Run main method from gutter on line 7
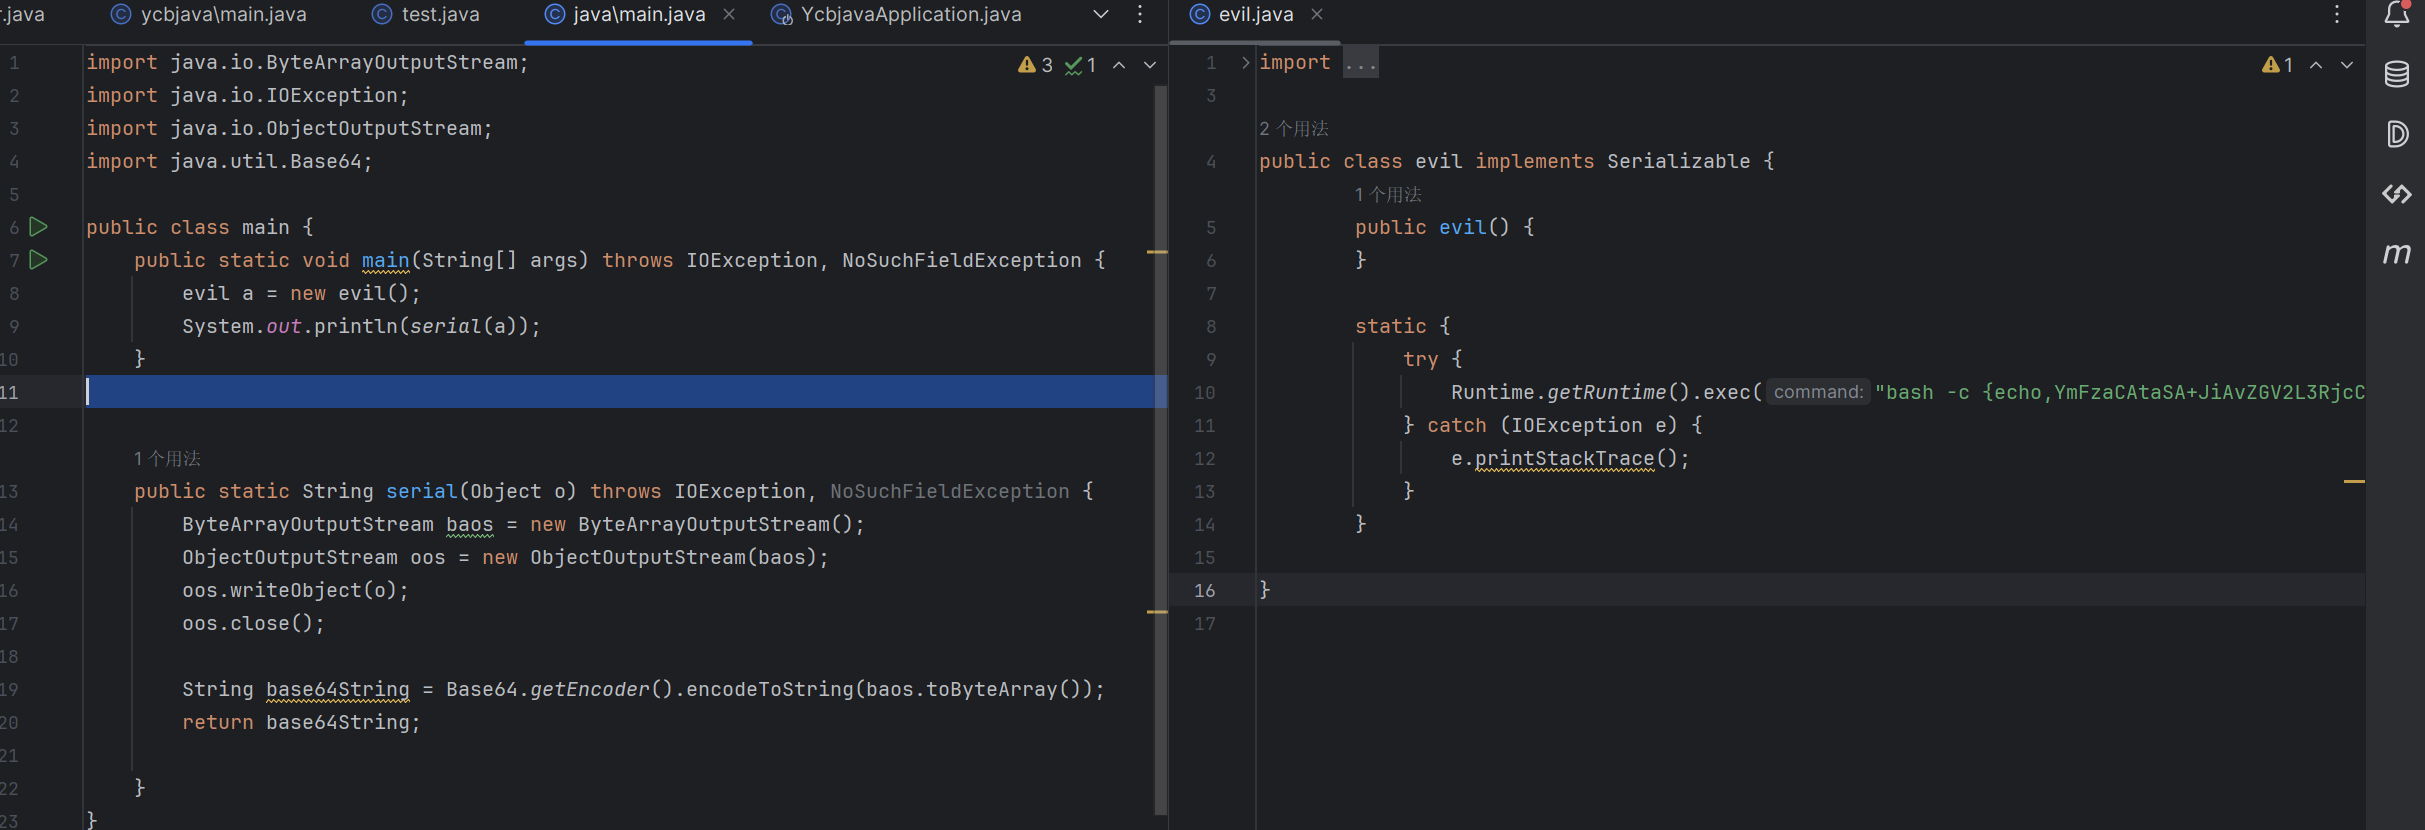The width and height of the screenshot is (2425, 830). coord(39,260)
